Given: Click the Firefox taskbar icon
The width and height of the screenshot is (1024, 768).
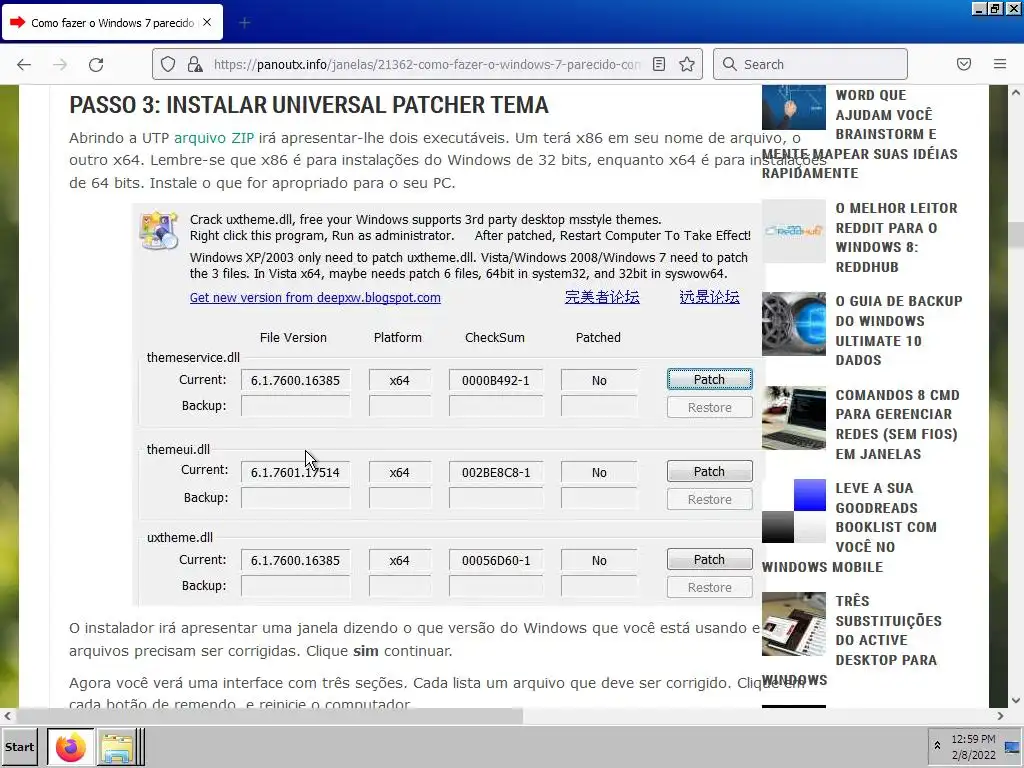Looking at the screenshot, I should (x=71, y=747).
